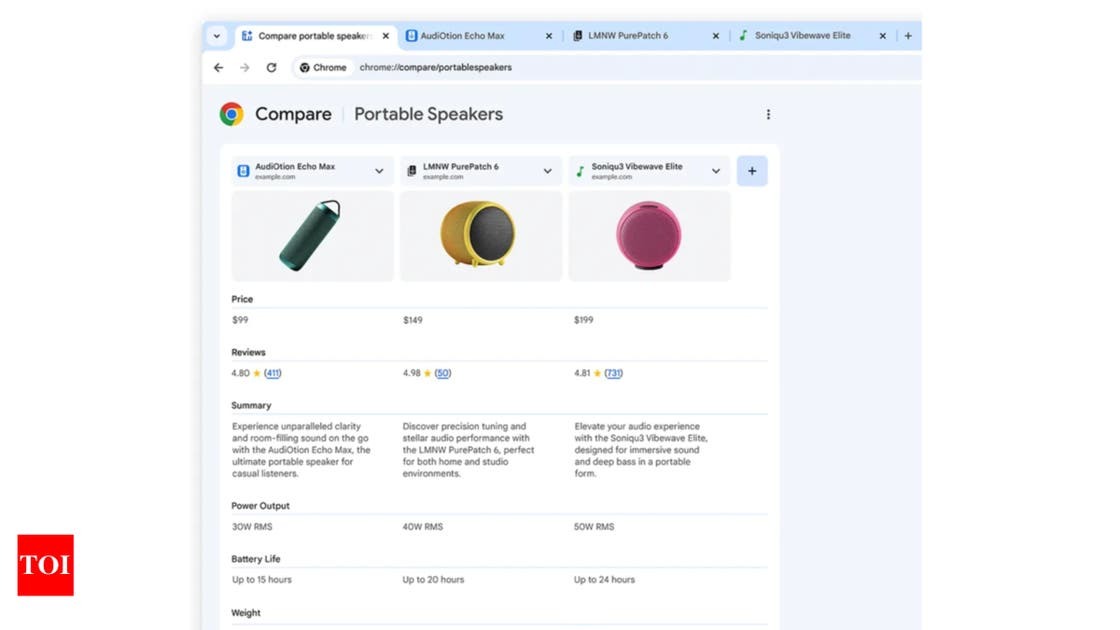Click the Weight row heading
This screenshot has height=630, width=1120.
point(246,613)
